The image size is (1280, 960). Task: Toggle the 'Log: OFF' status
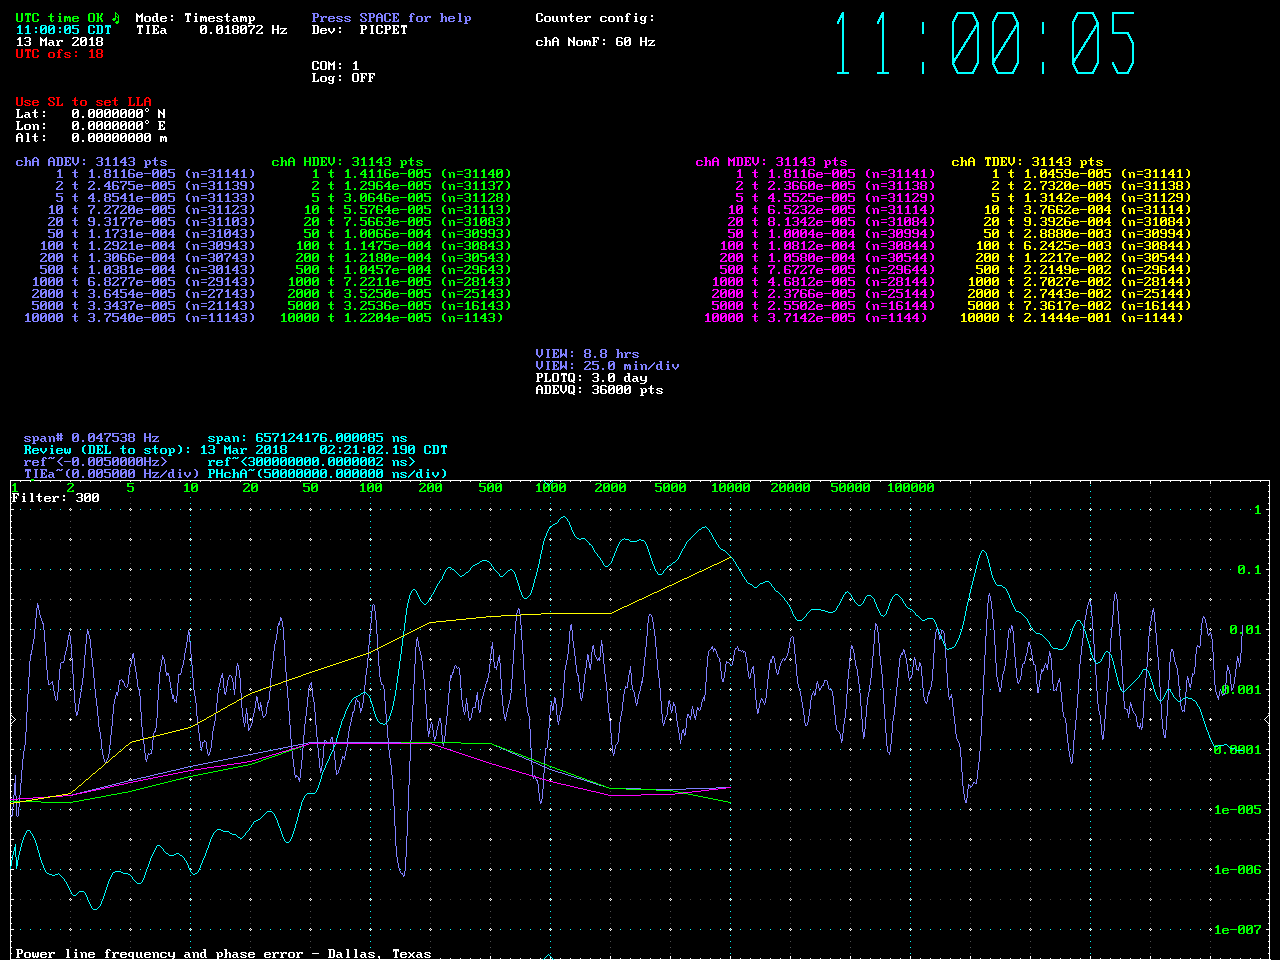(x=343, y=78)
